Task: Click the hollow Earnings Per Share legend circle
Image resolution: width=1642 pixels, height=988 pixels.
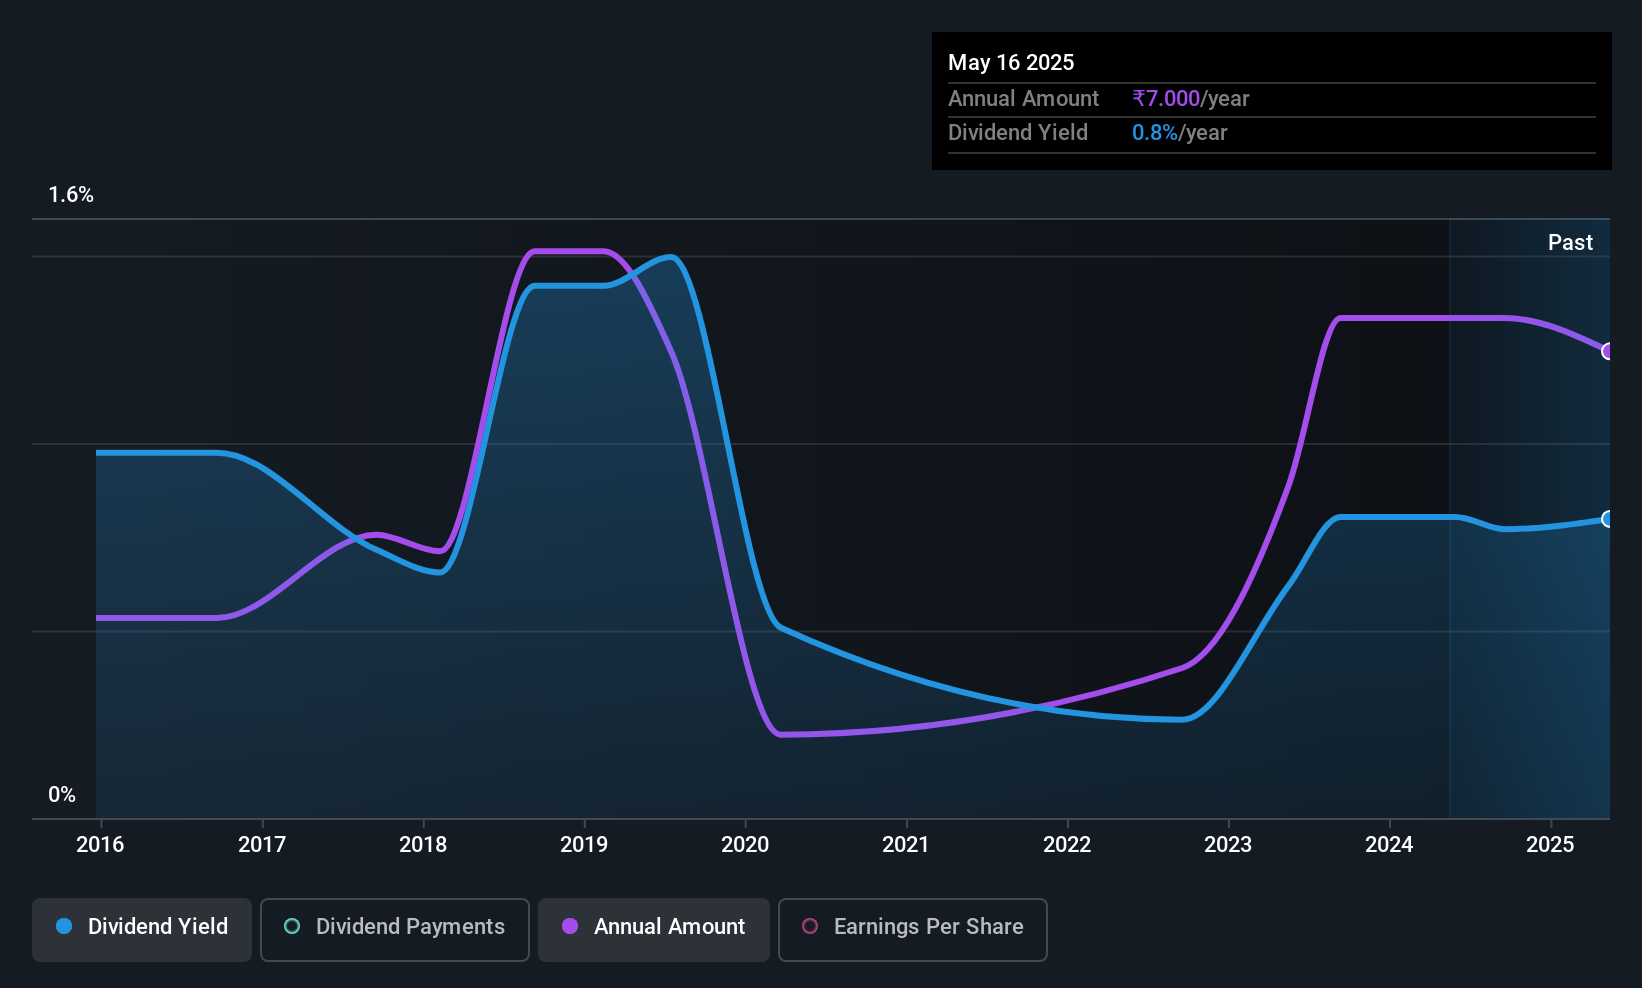Action: [x=810, y=926]
